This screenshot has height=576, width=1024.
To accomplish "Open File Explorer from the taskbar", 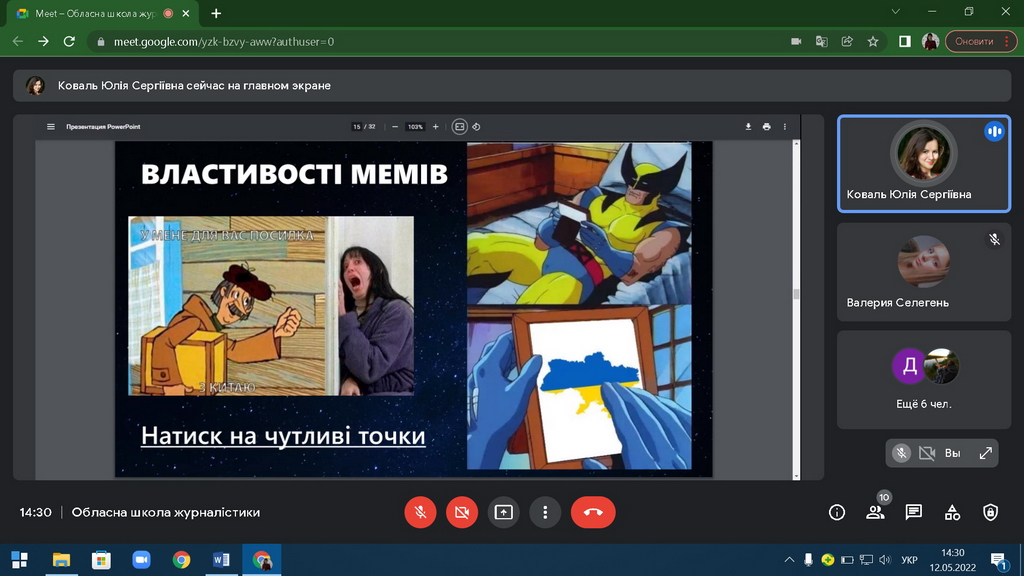I will pyautogui.click(x=61, y=560).
